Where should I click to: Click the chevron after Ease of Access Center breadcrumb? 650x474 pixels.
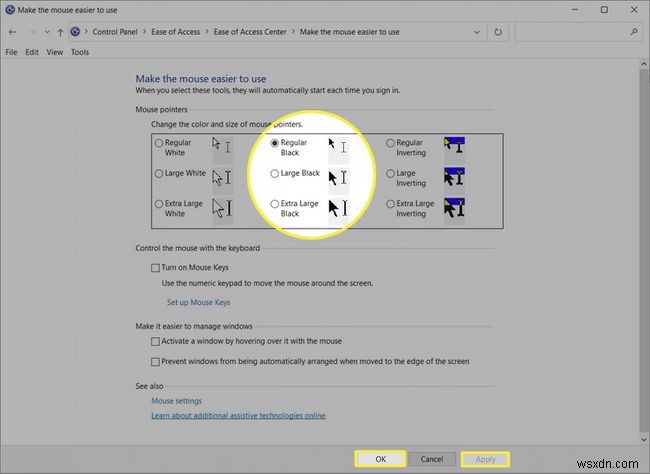[293, 32]
